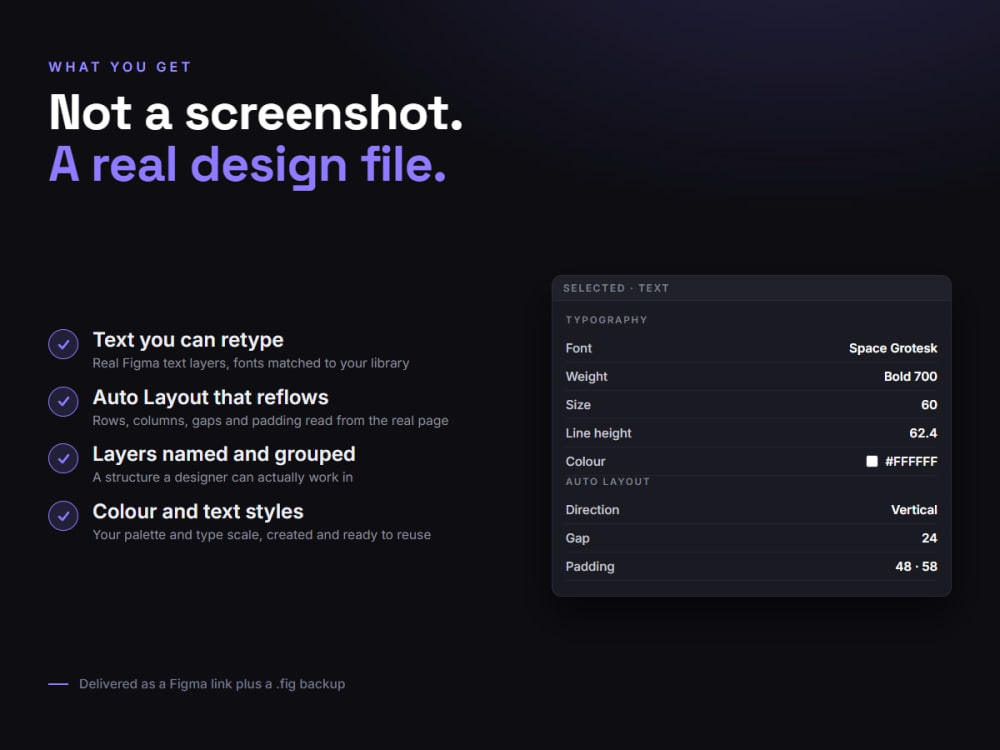Click the checkmark icon beside Auto Layout that reflows
This screenshot has height=750, width=1000.
click(63, 402)
